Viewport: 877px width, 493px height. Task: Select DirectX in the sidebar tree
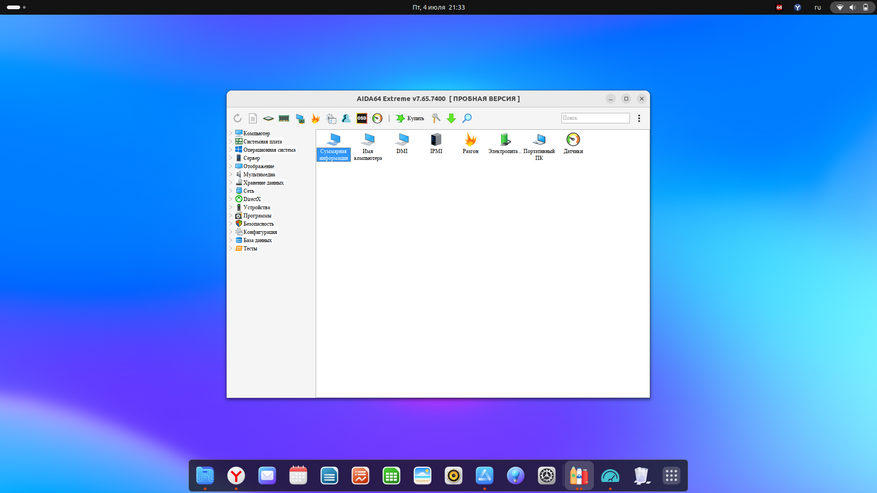[252, 199]
